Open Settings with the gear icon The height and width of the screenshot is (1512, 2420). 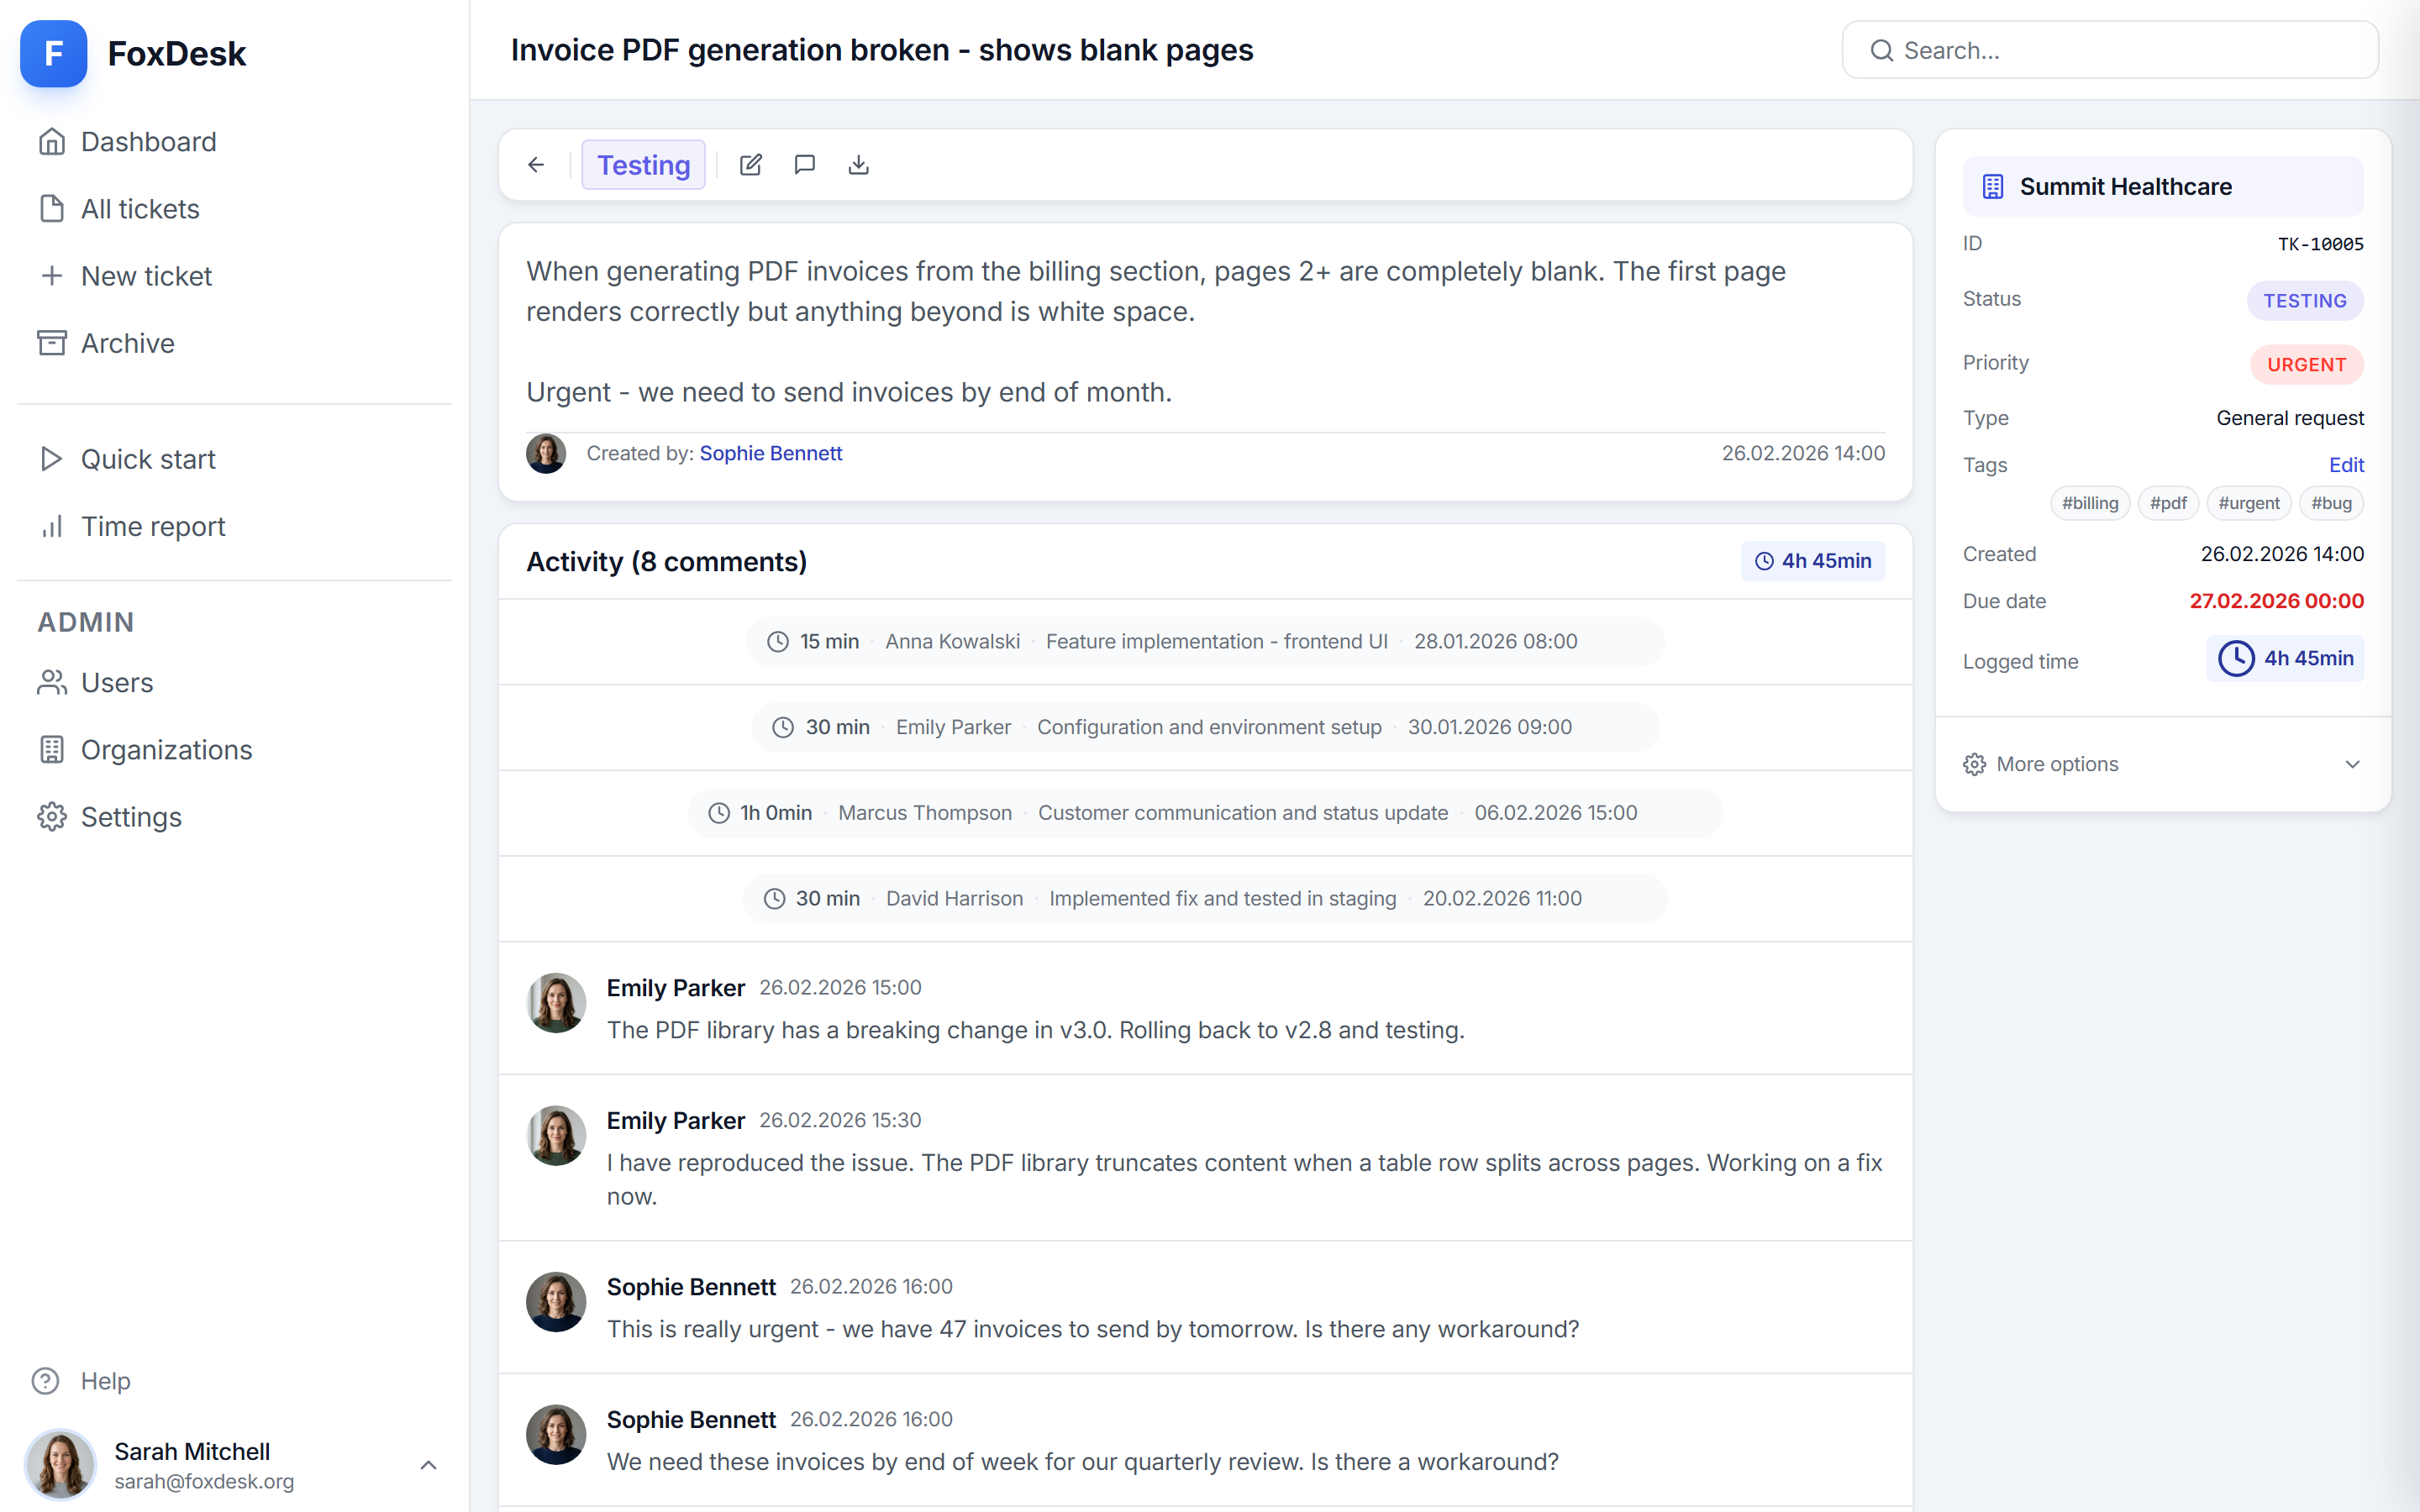[x=53, y=816]
